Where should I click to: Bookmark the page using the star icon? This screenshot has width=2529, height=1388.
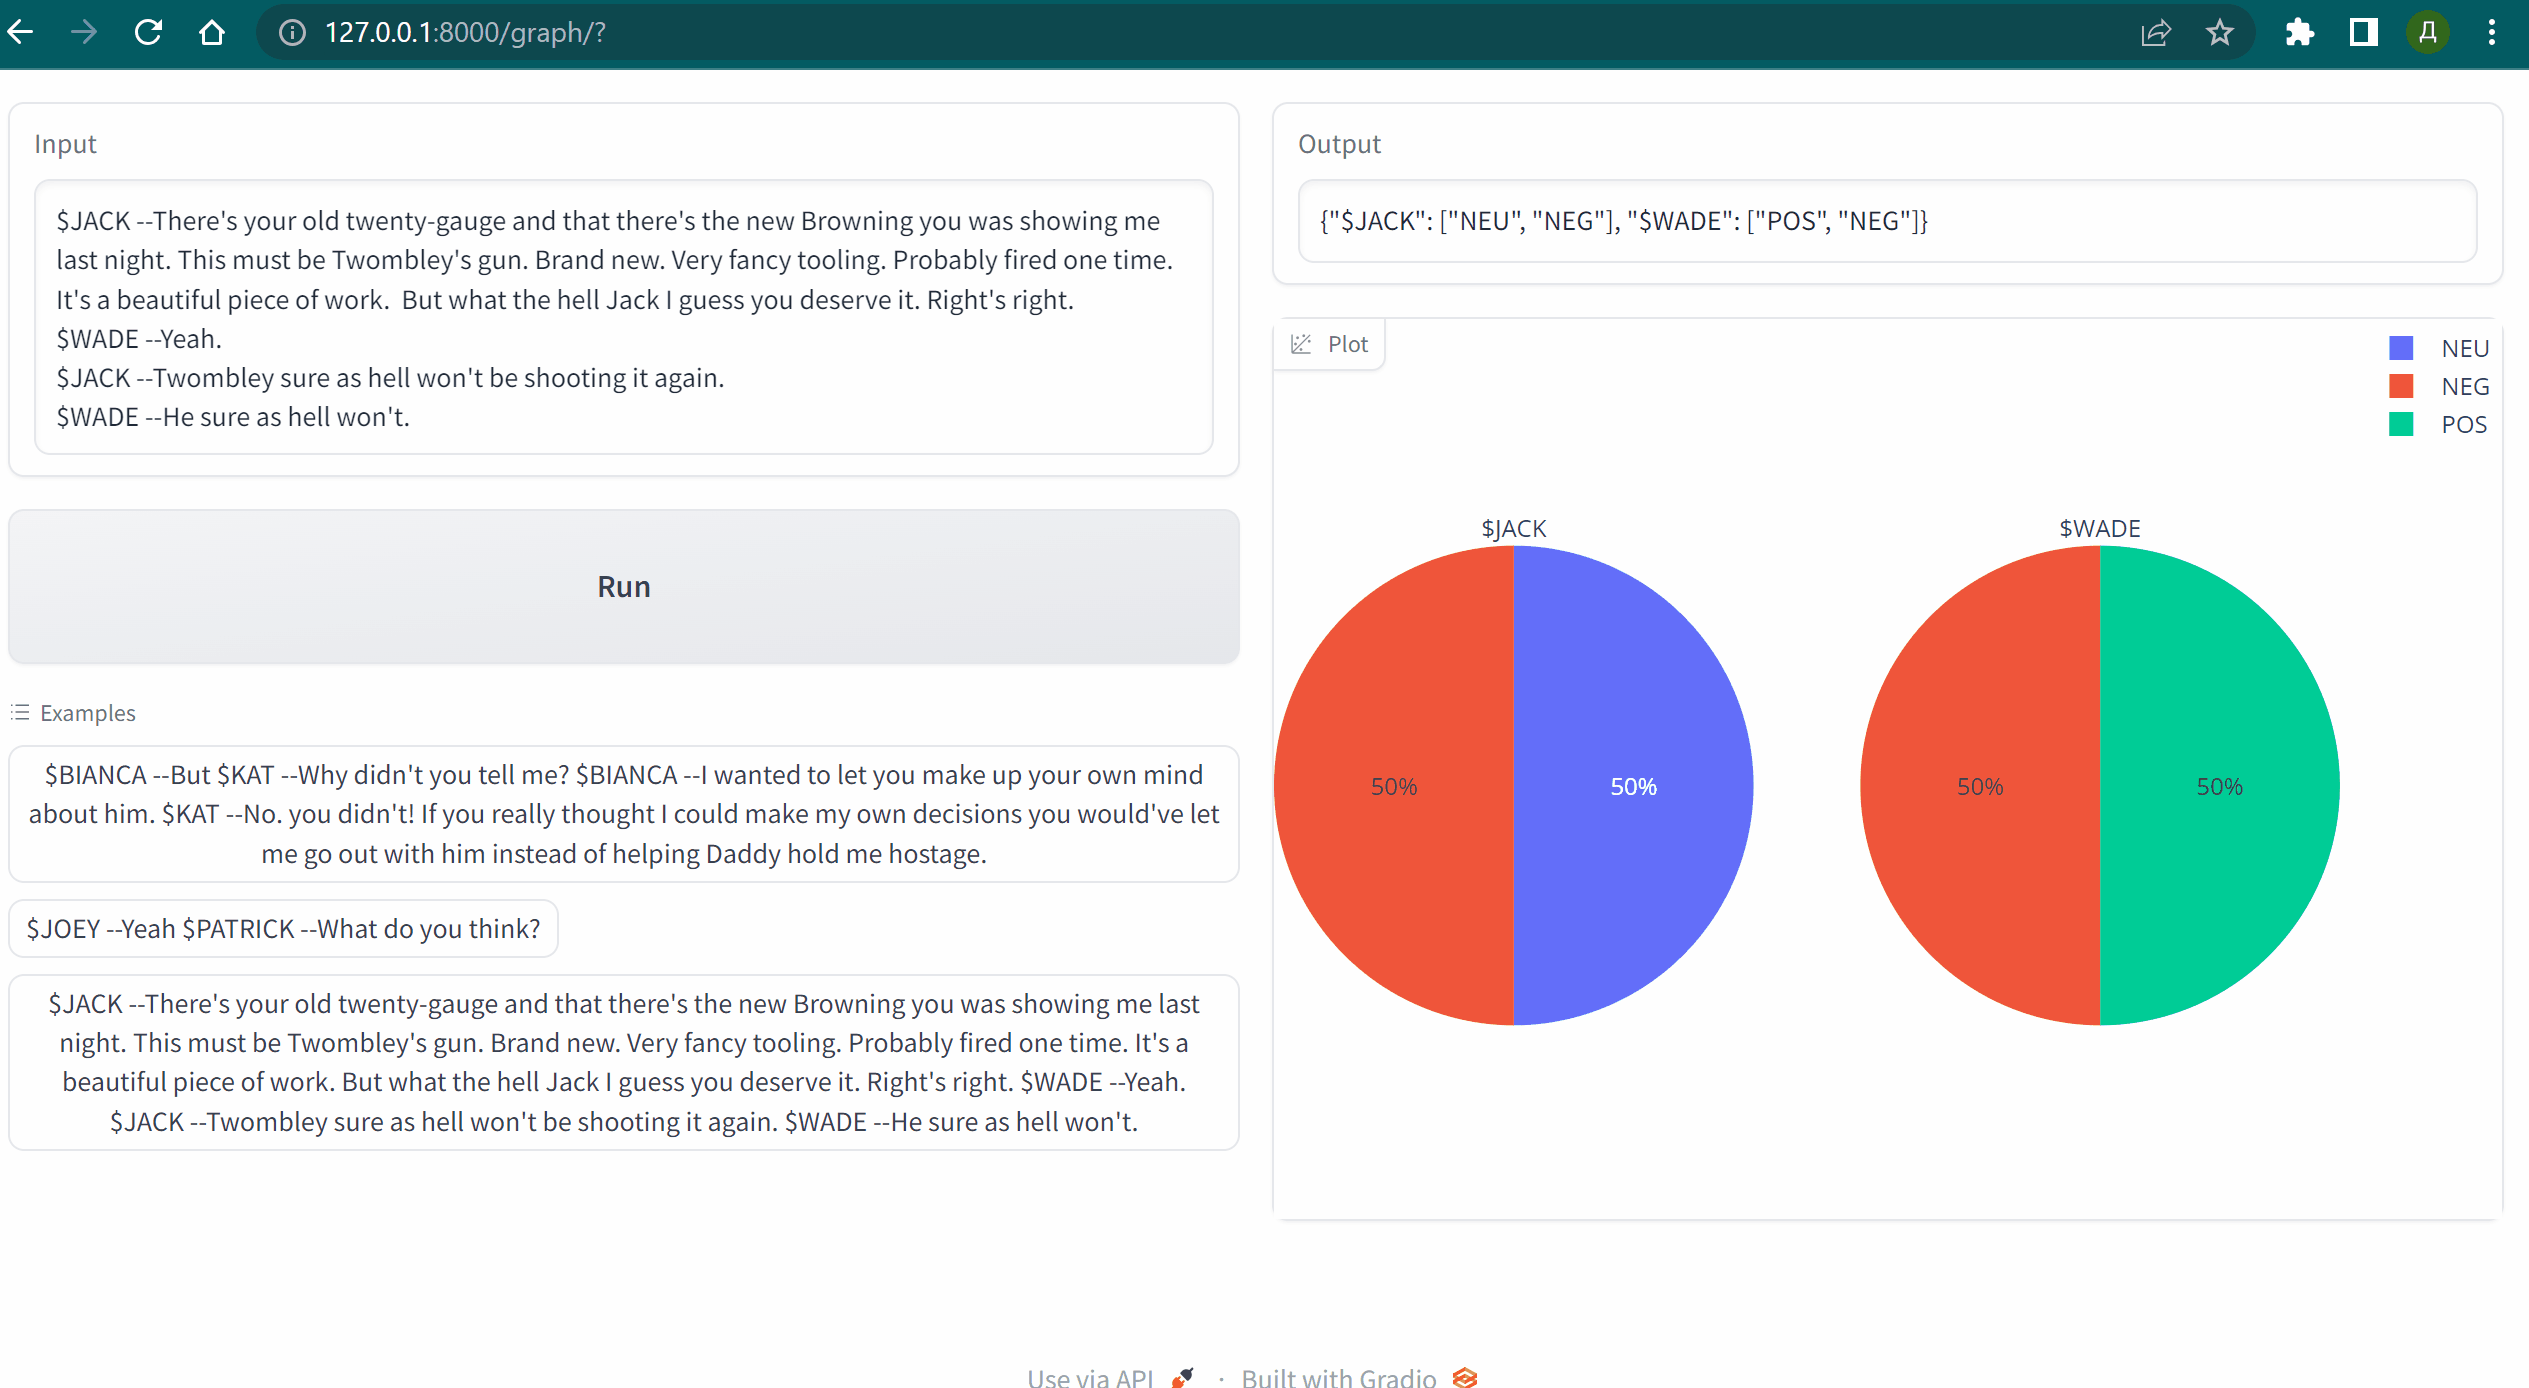(x=2220, y=31)
